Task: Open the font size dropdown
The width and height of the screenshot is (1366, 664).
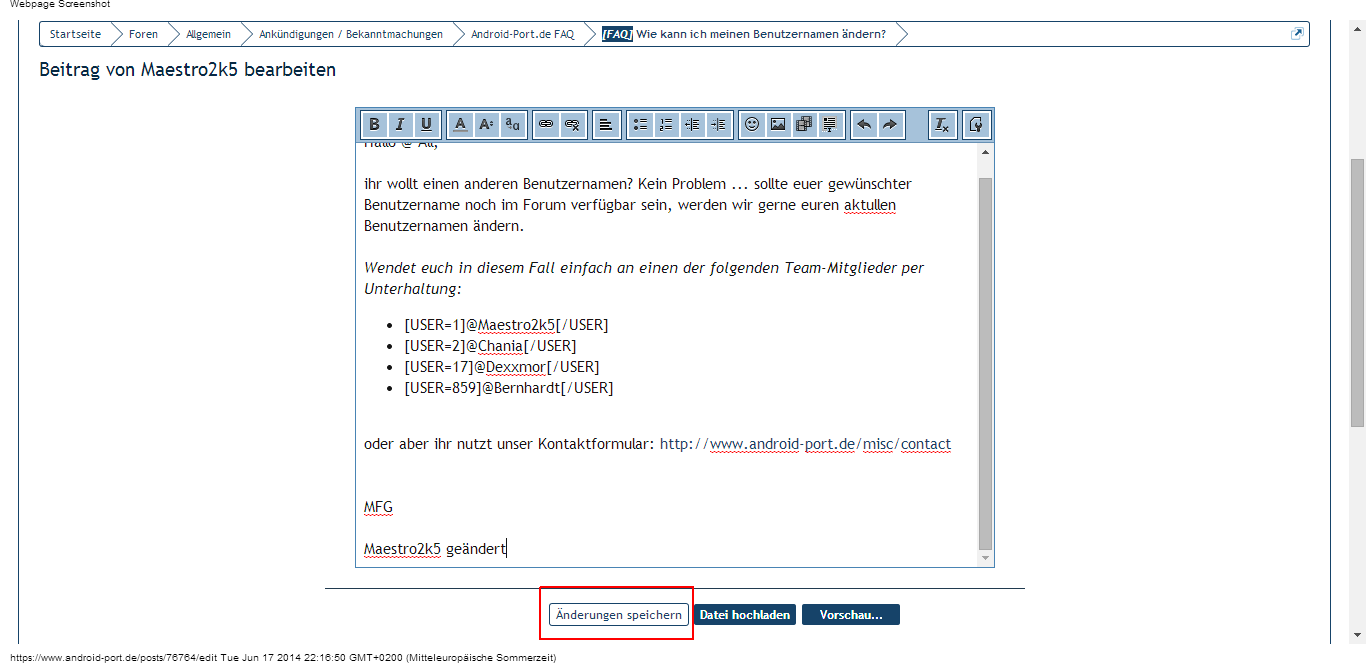Action: pos(486,125)
